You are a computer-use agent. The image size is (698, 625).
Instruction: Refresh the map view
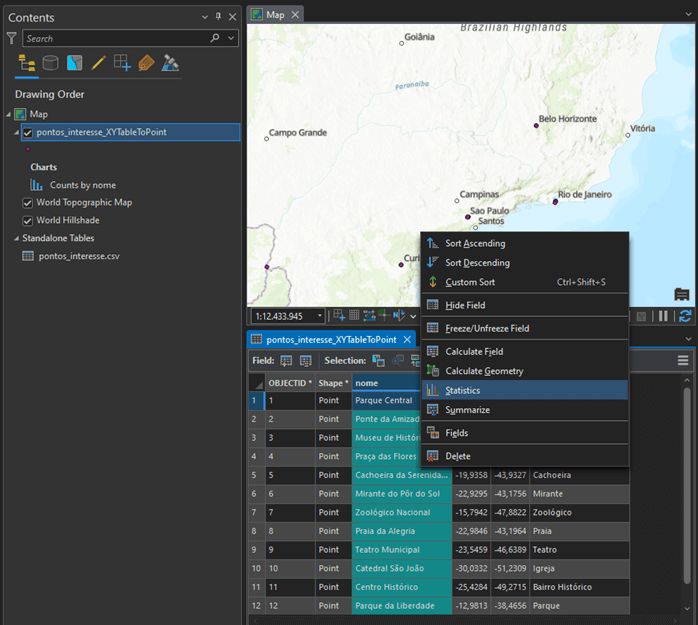point(685,316)
